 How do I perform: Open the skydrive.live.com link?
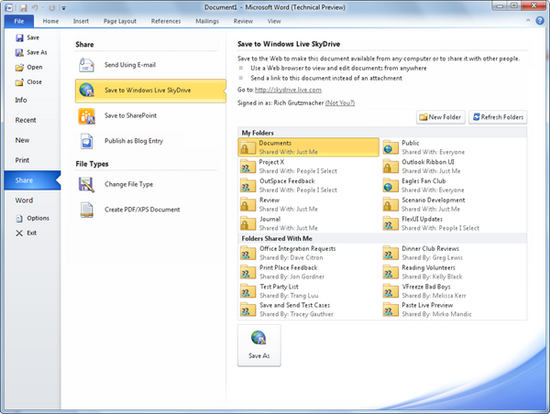(x=288, y=90)
